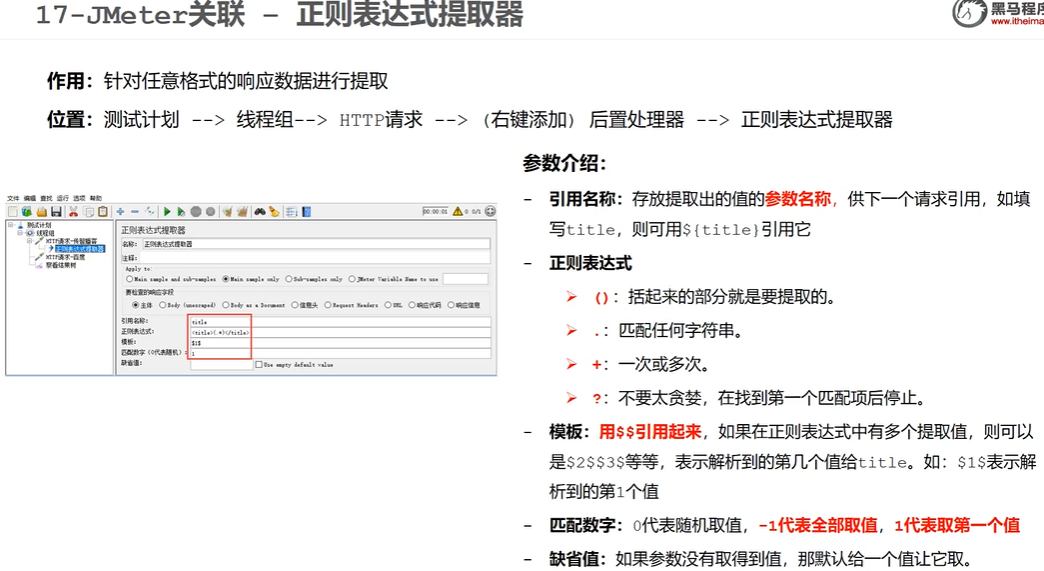The width and height of the screenshot is (1044, 571).
Task: Save the test plan with floppy icon
Action: coord(57,212)
